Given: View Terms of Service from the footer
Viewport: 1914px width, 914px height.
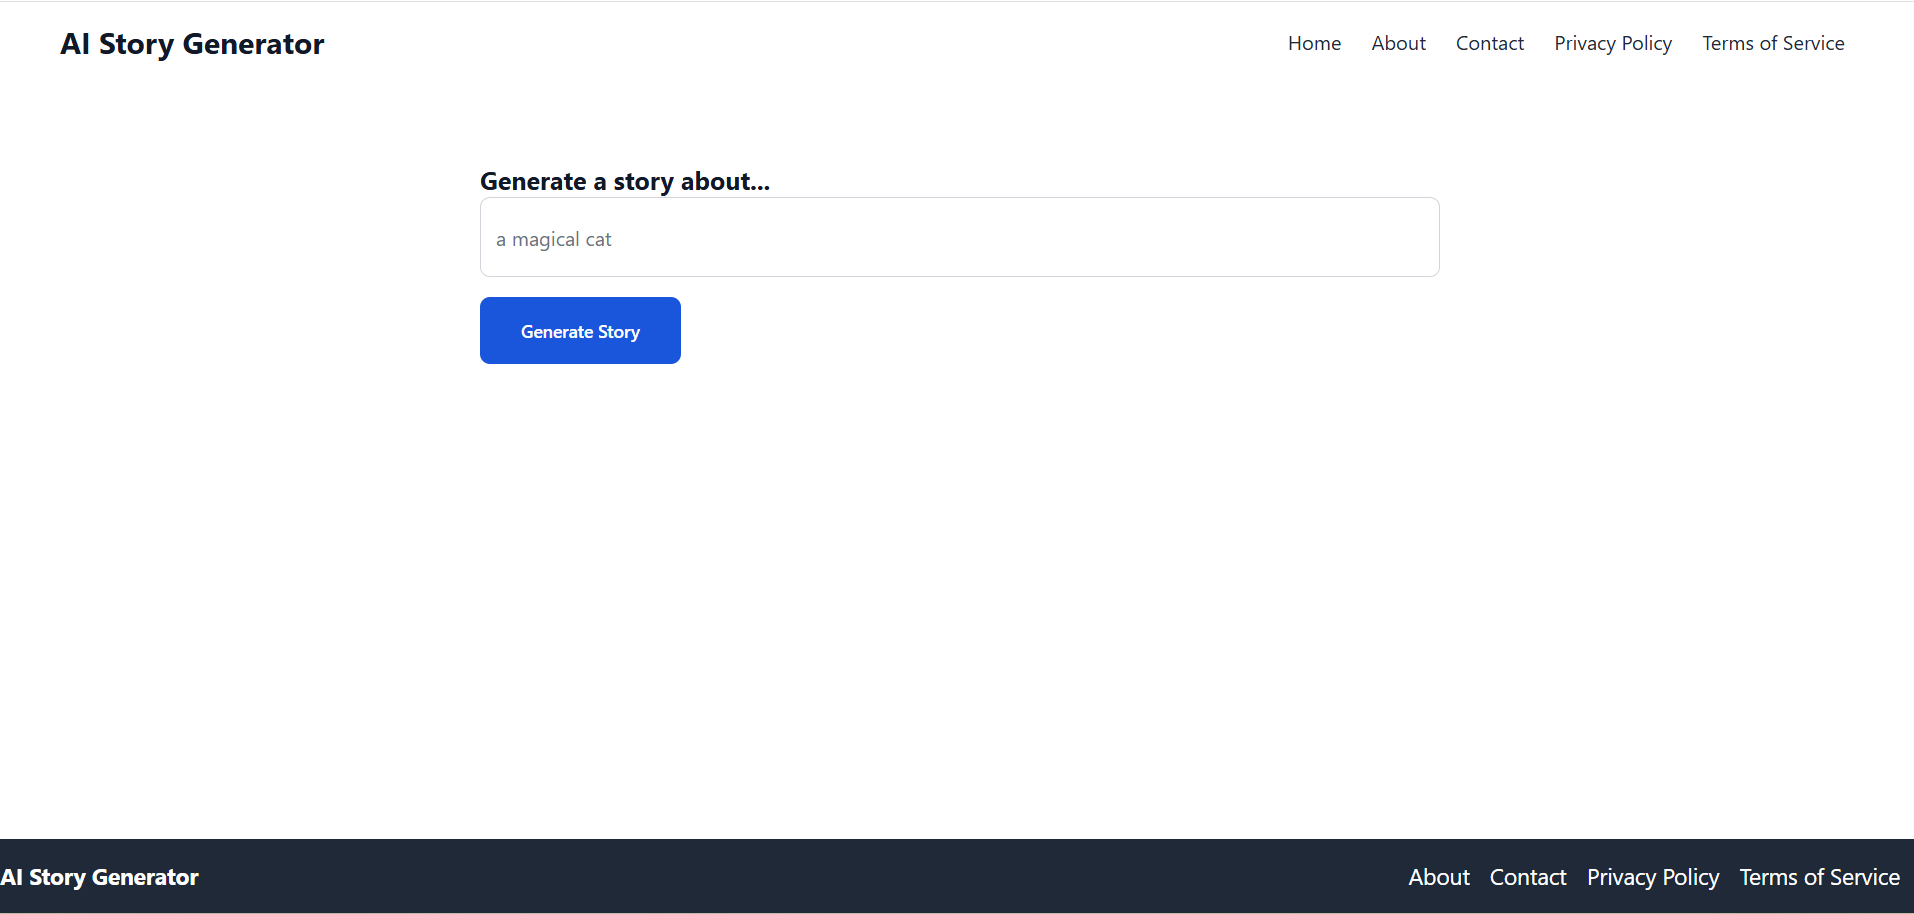Looking at the screenshot, I should [1818, 877].
